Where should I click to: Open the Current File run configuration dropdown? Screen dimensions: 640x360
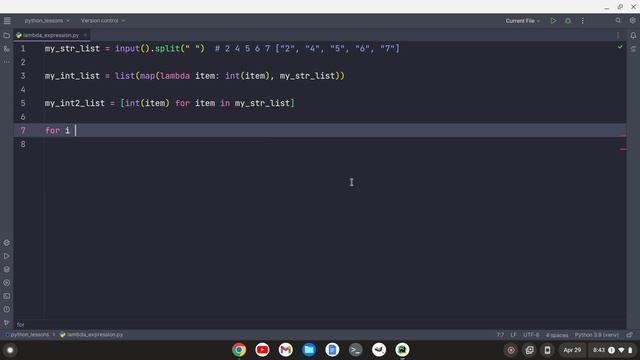522,21
